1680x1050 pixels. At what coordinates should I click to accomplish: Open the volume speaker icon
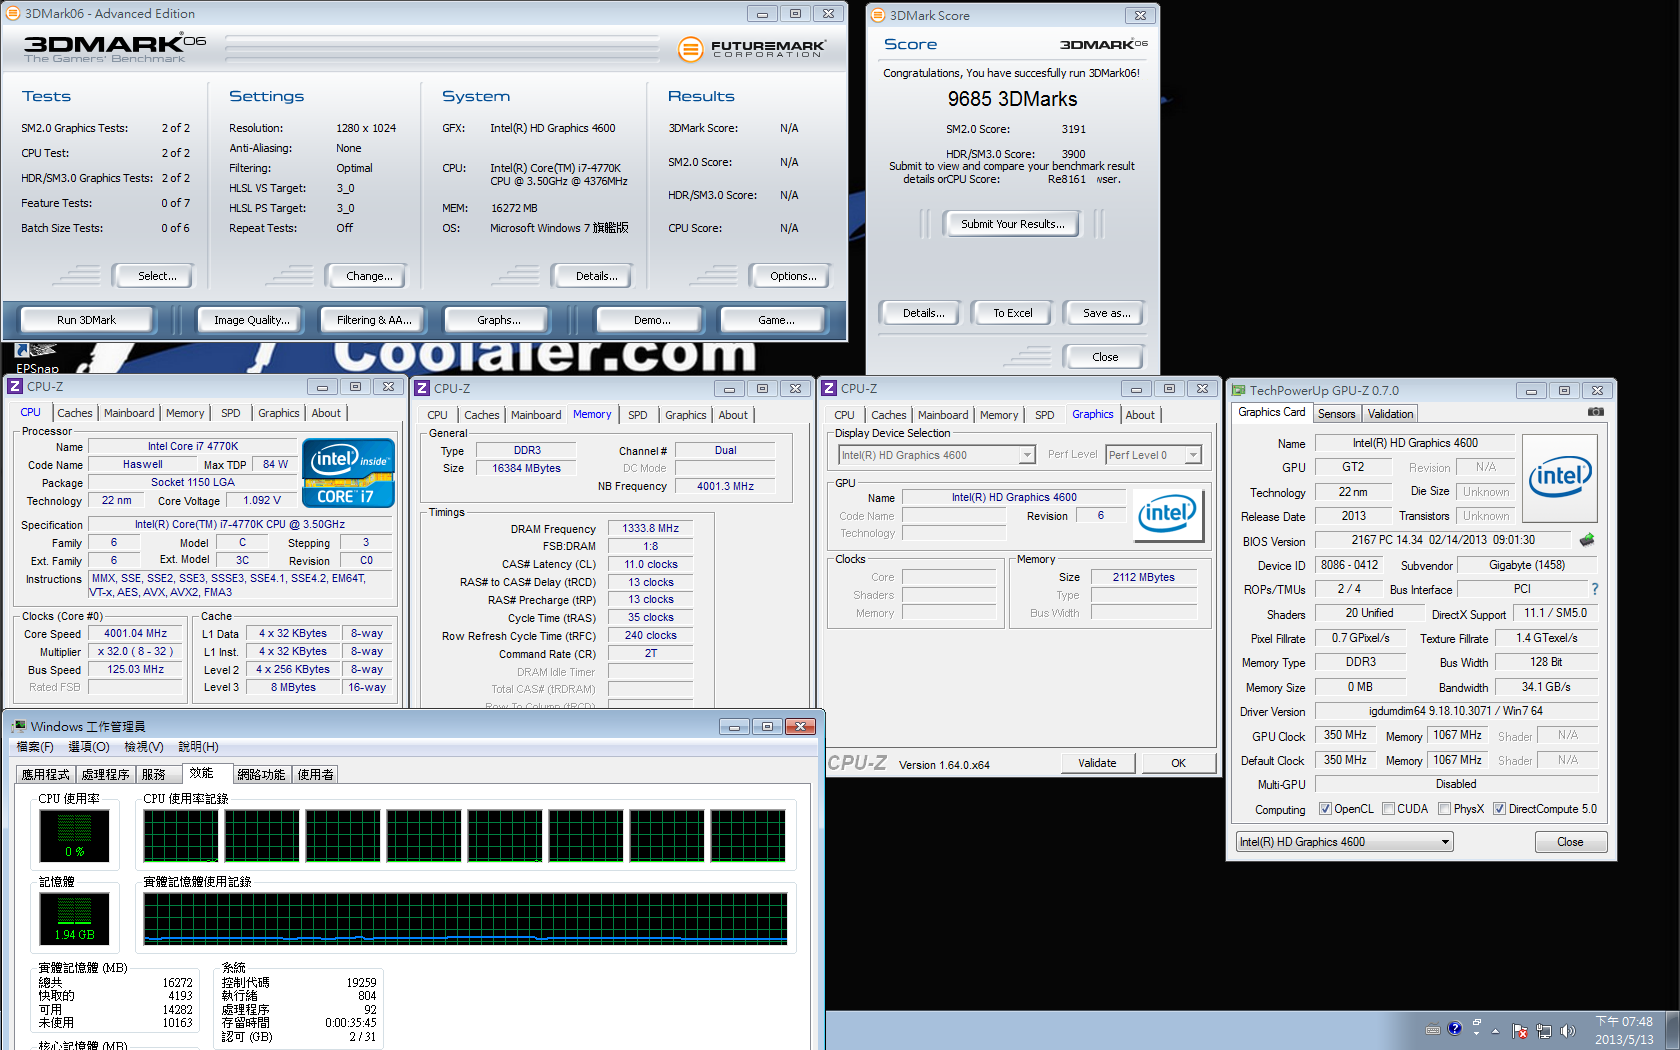[x=1567, y=1031]
